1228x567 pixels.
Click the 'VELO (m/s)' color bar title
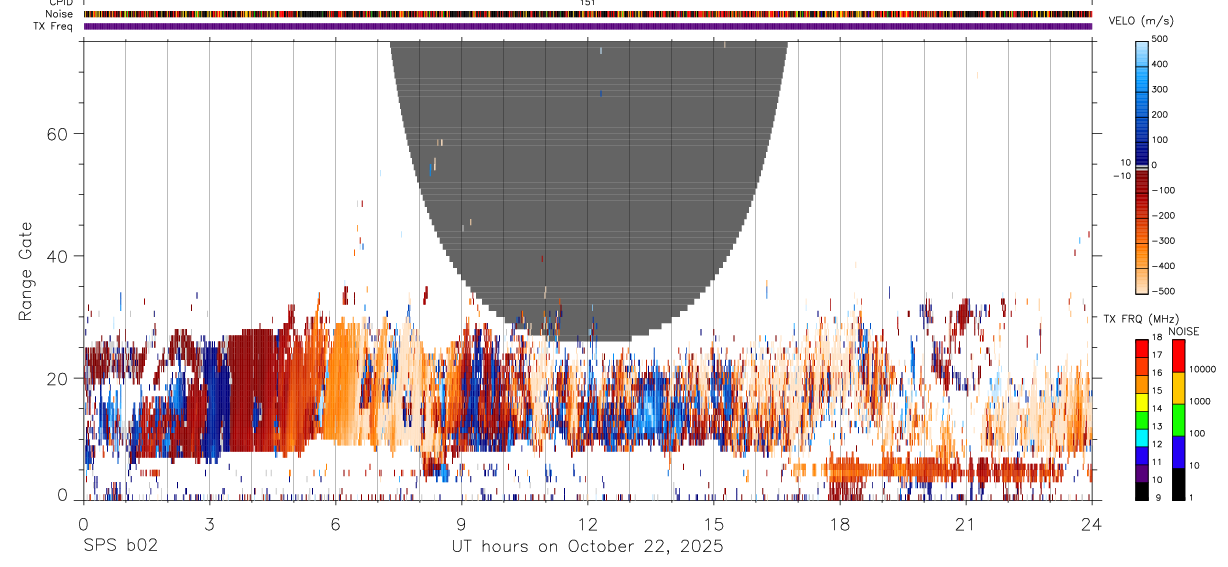point(1141,21)
